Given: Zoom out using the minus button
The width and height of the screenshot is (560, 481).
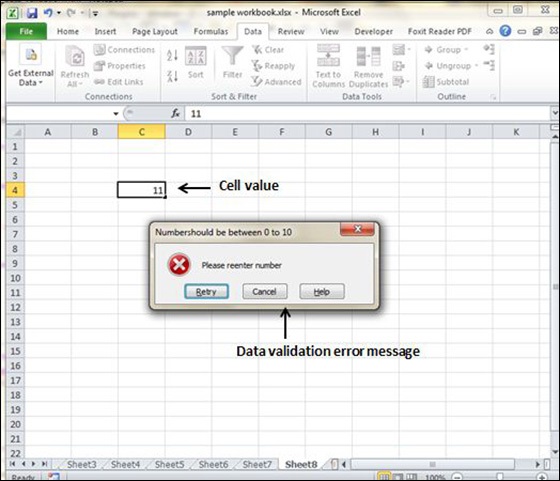Looking at the screenshot, I should pos(458,477).
